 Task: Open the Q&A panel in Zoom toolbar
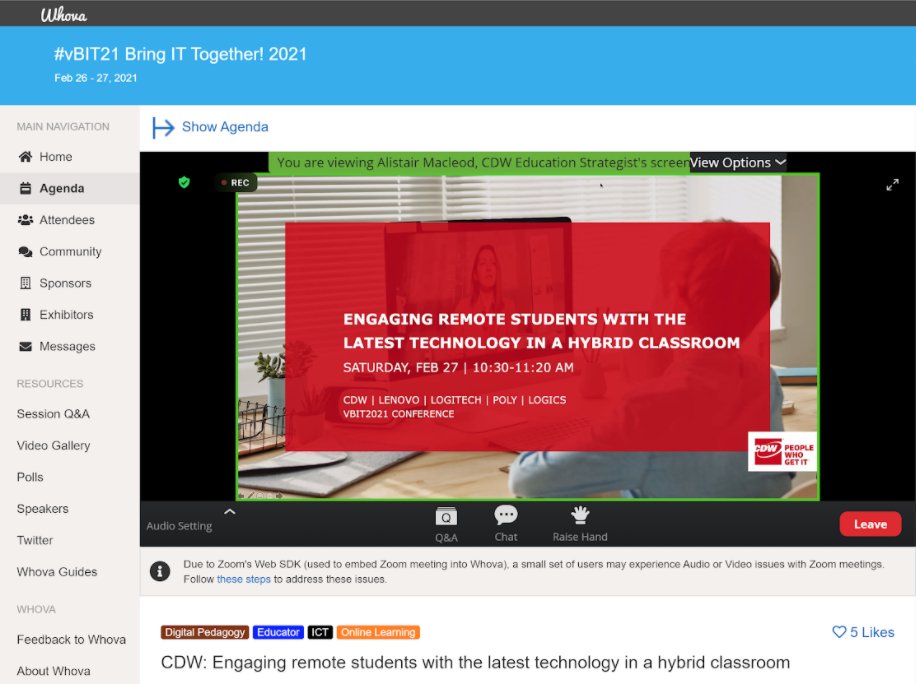coord(446,525)
